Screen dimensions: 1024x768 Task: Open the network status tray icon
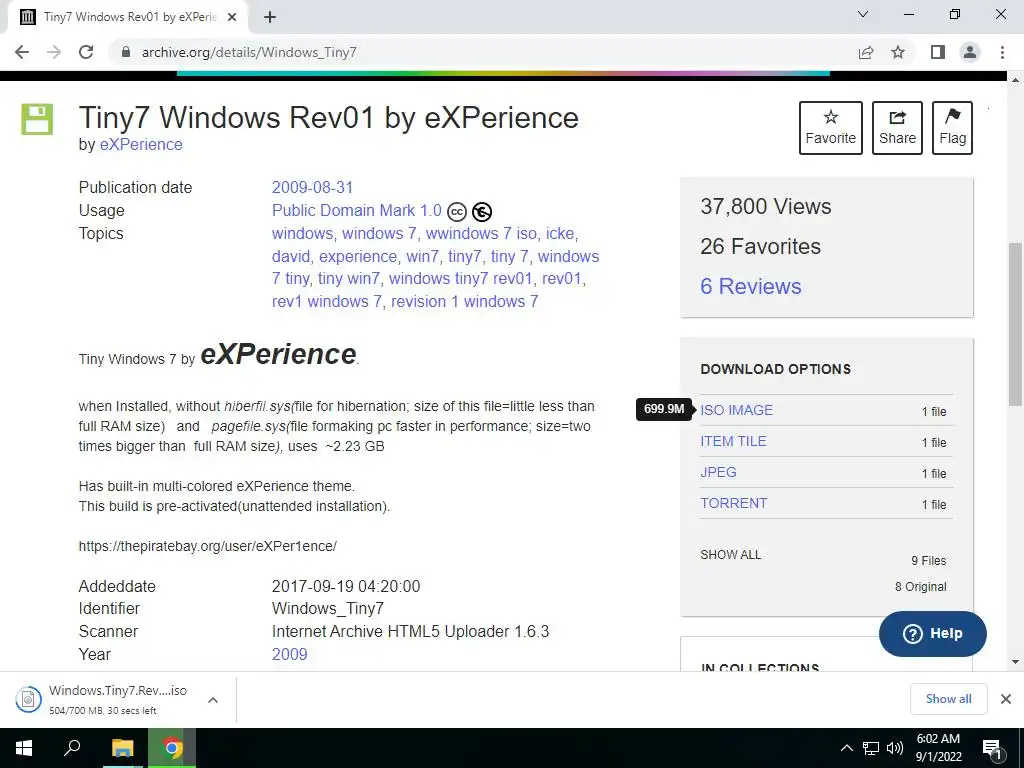click(x=871, y=748)
